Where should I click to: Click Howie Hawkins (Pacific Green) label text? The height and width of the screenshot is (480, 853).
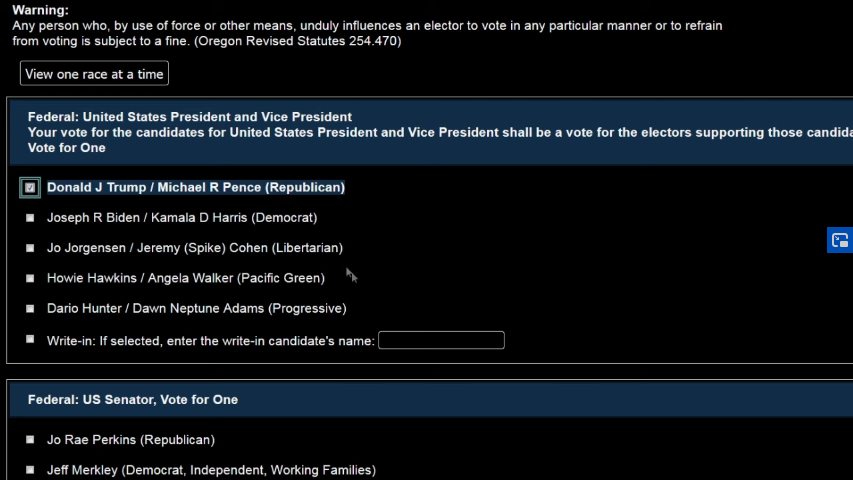186,278
